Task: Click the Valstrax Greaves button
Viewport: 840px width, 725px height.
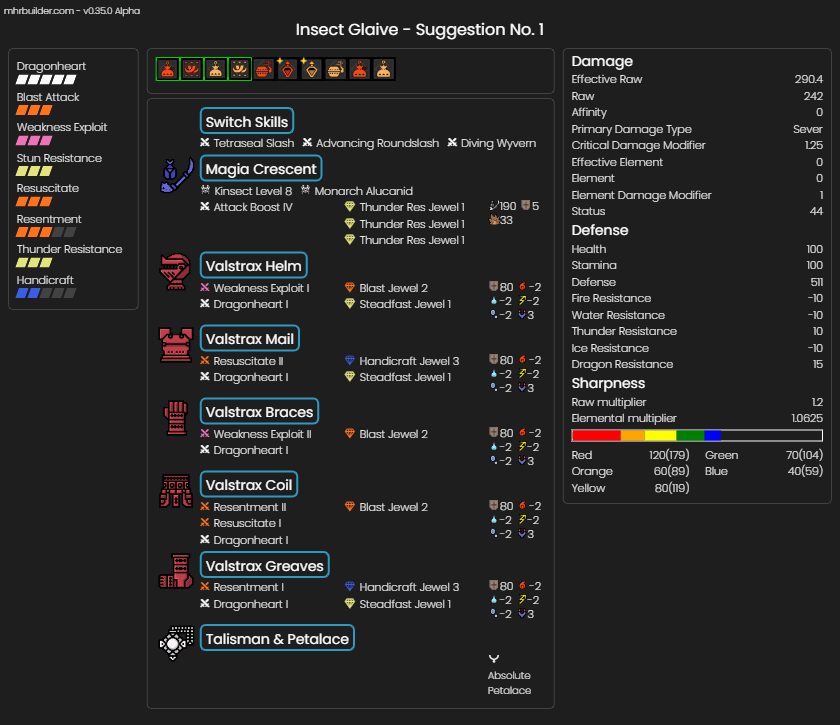Action: tap(265, 565)
